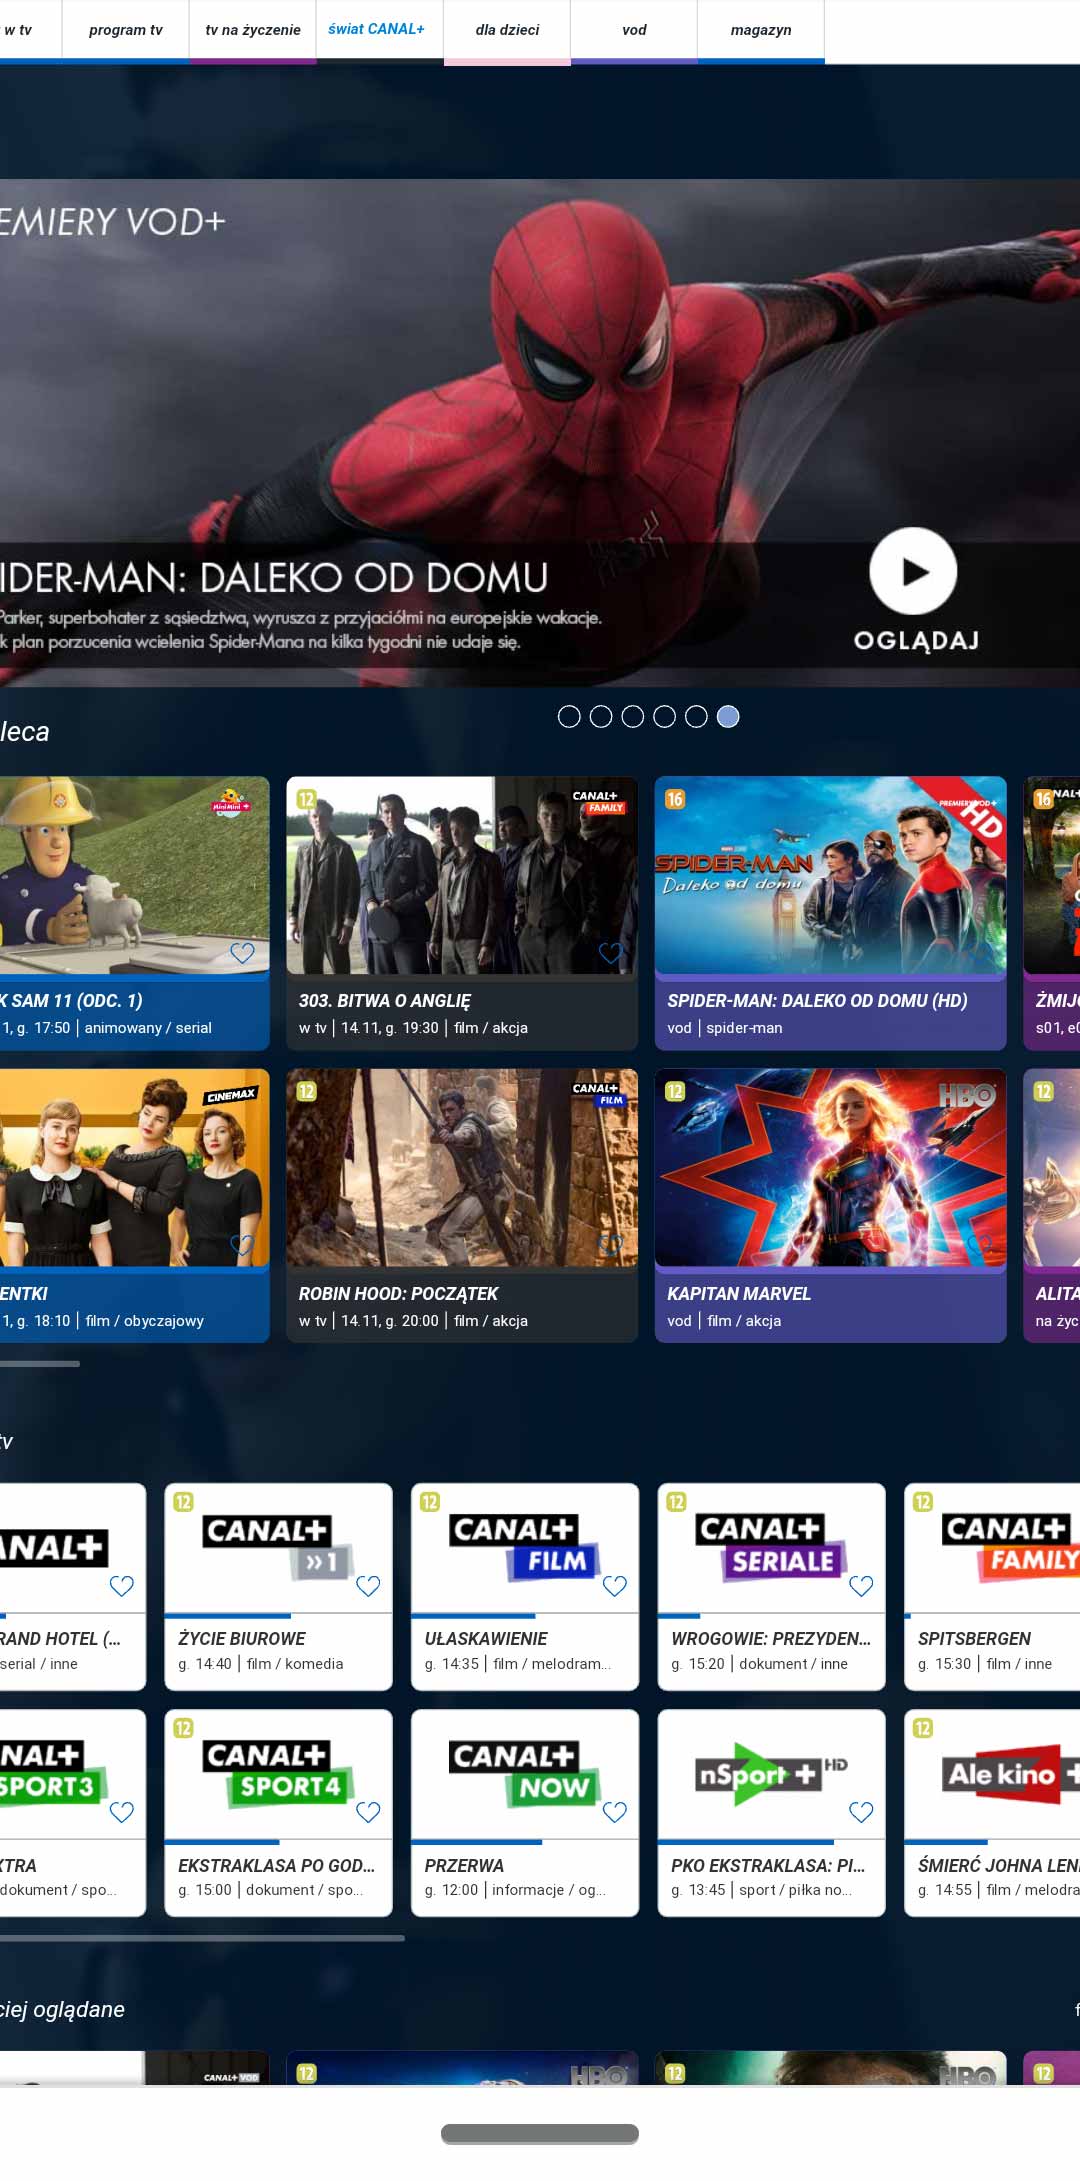Click the CANAL+ 1 channel logo
Image resolution: width=1080 pixels, height=2181 pixels.
[x=277, y=1546]
